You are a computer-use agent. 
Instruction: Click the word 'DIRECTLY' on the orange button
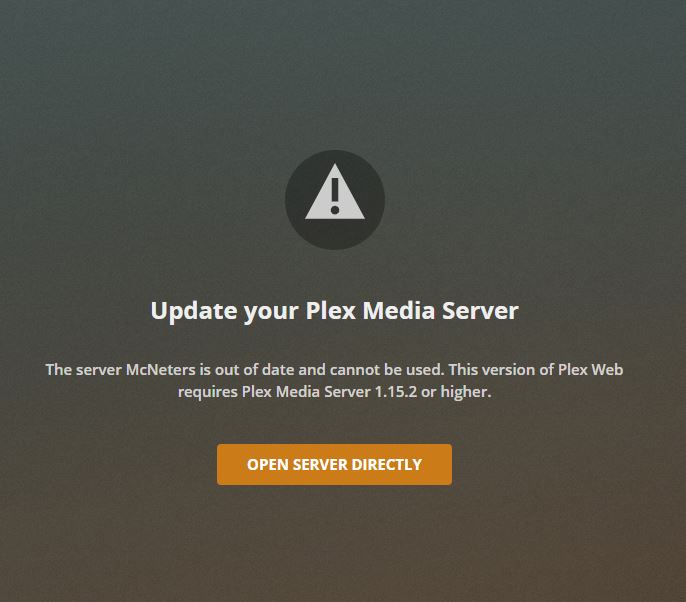coord(386,465)
